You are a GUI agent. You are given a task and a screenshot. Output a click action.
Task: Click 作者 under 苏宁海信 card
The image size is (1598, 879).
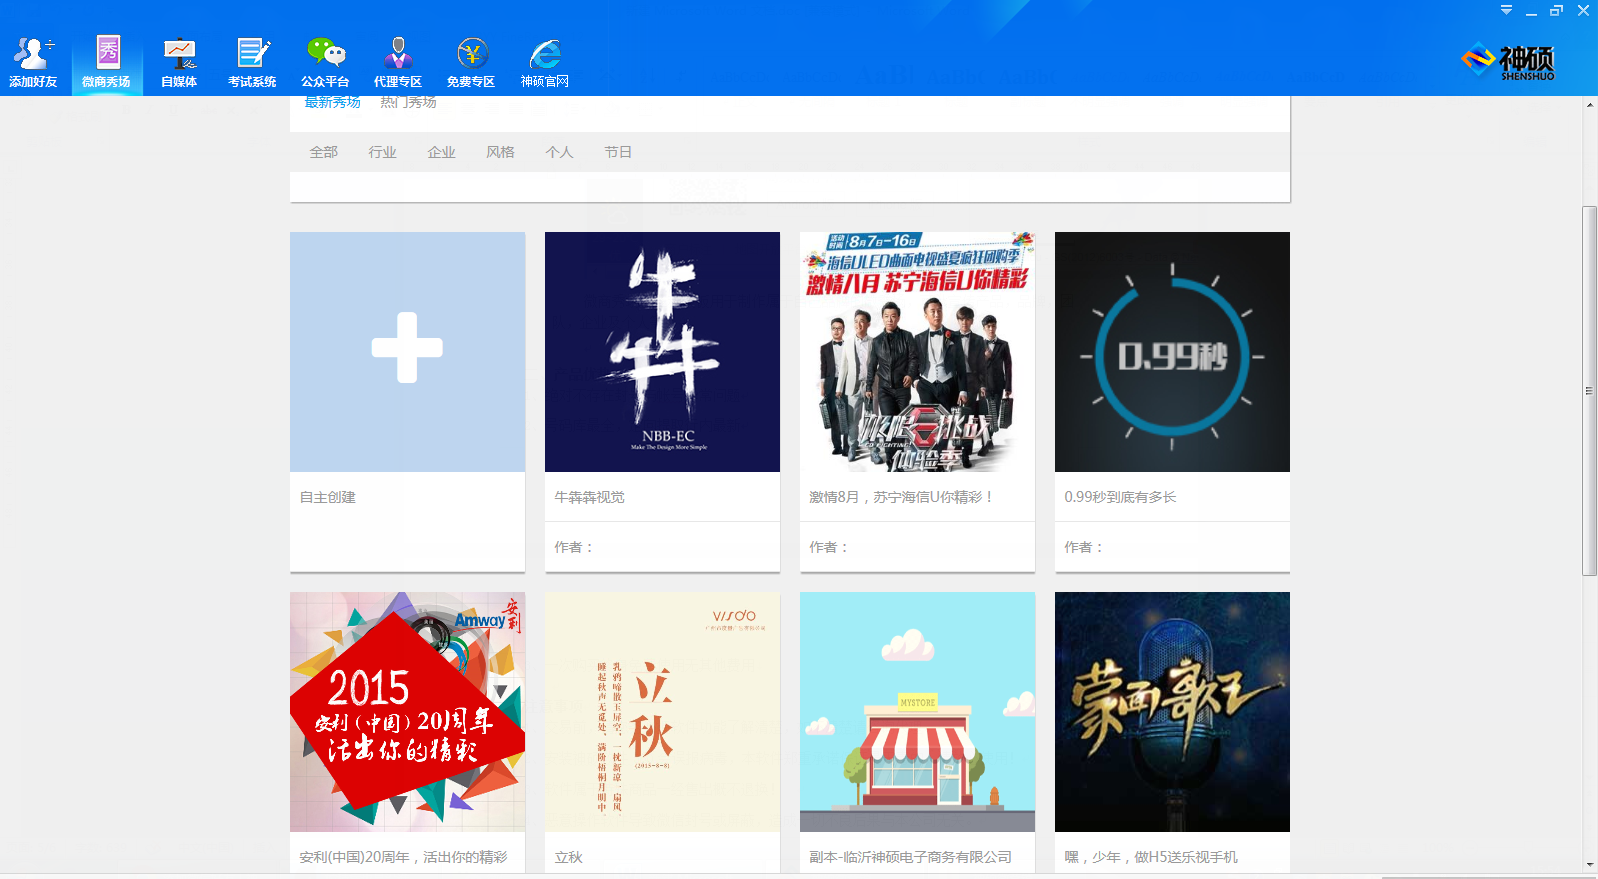coord(830,547)
